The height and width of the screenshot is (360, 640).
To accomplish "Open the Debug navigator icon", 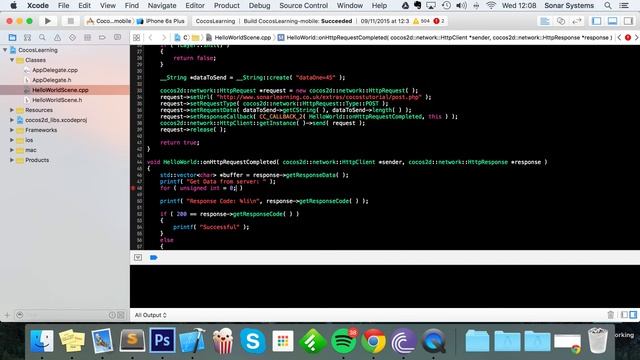I will tap(87, 38).
